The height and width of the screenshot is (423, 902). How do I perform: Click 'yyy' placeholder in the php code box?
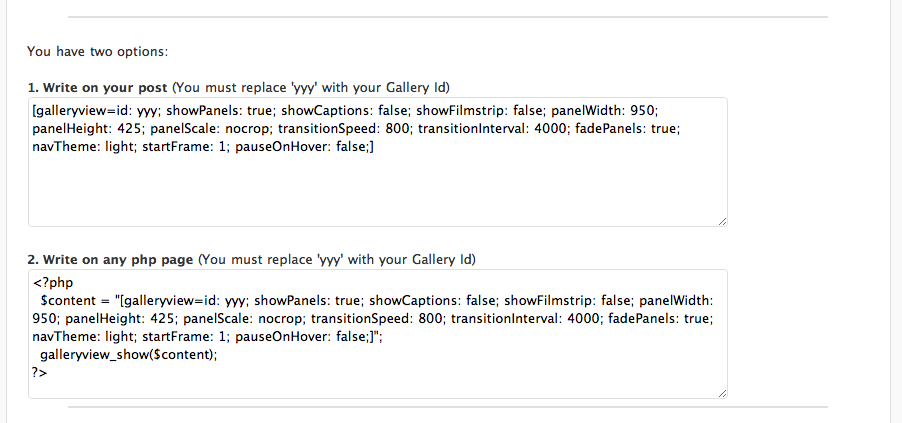[235, 301]
